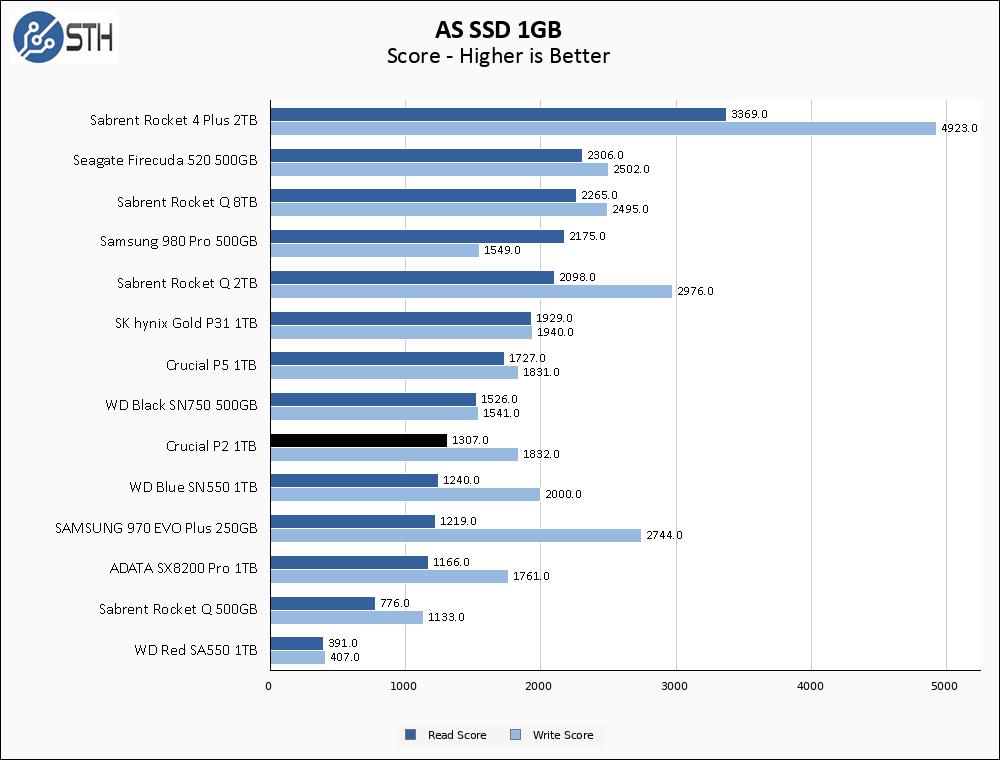Select the Sabrent Rocket 4 Plus 2TB label
Image resolution: width=1000 pixels, height=760 pixels.
point(173,120)
